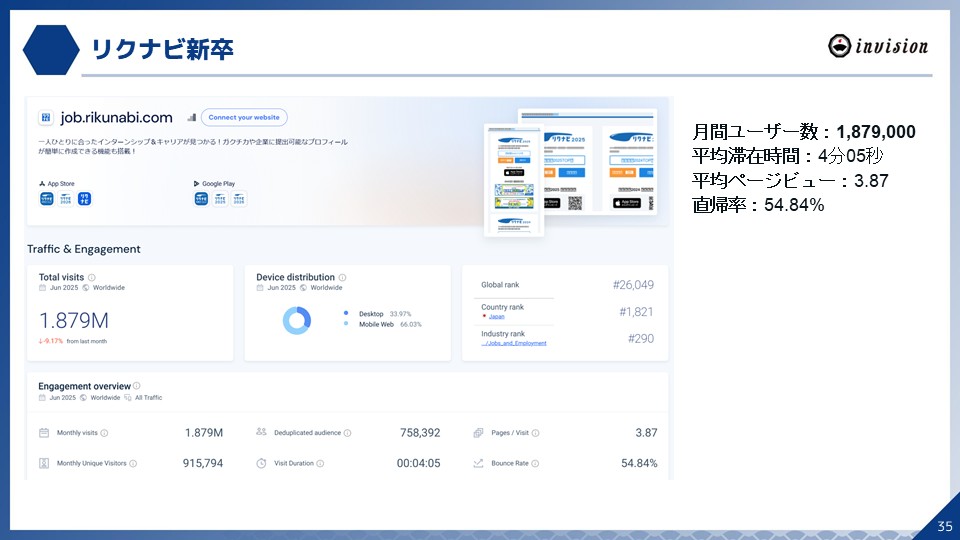Click the info icon beside Monthly visits
Viewport: 960px width, 540px height.
[104, 433]
